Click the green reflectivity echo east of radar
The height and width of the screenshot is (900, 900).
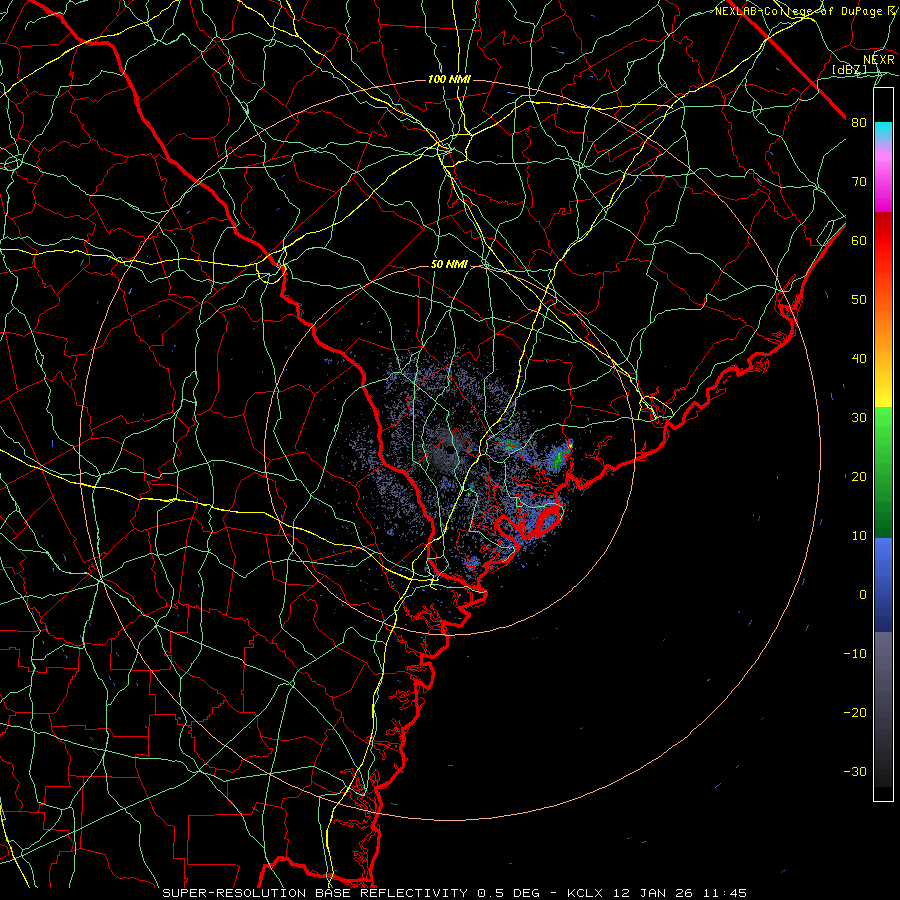[557, 459]
